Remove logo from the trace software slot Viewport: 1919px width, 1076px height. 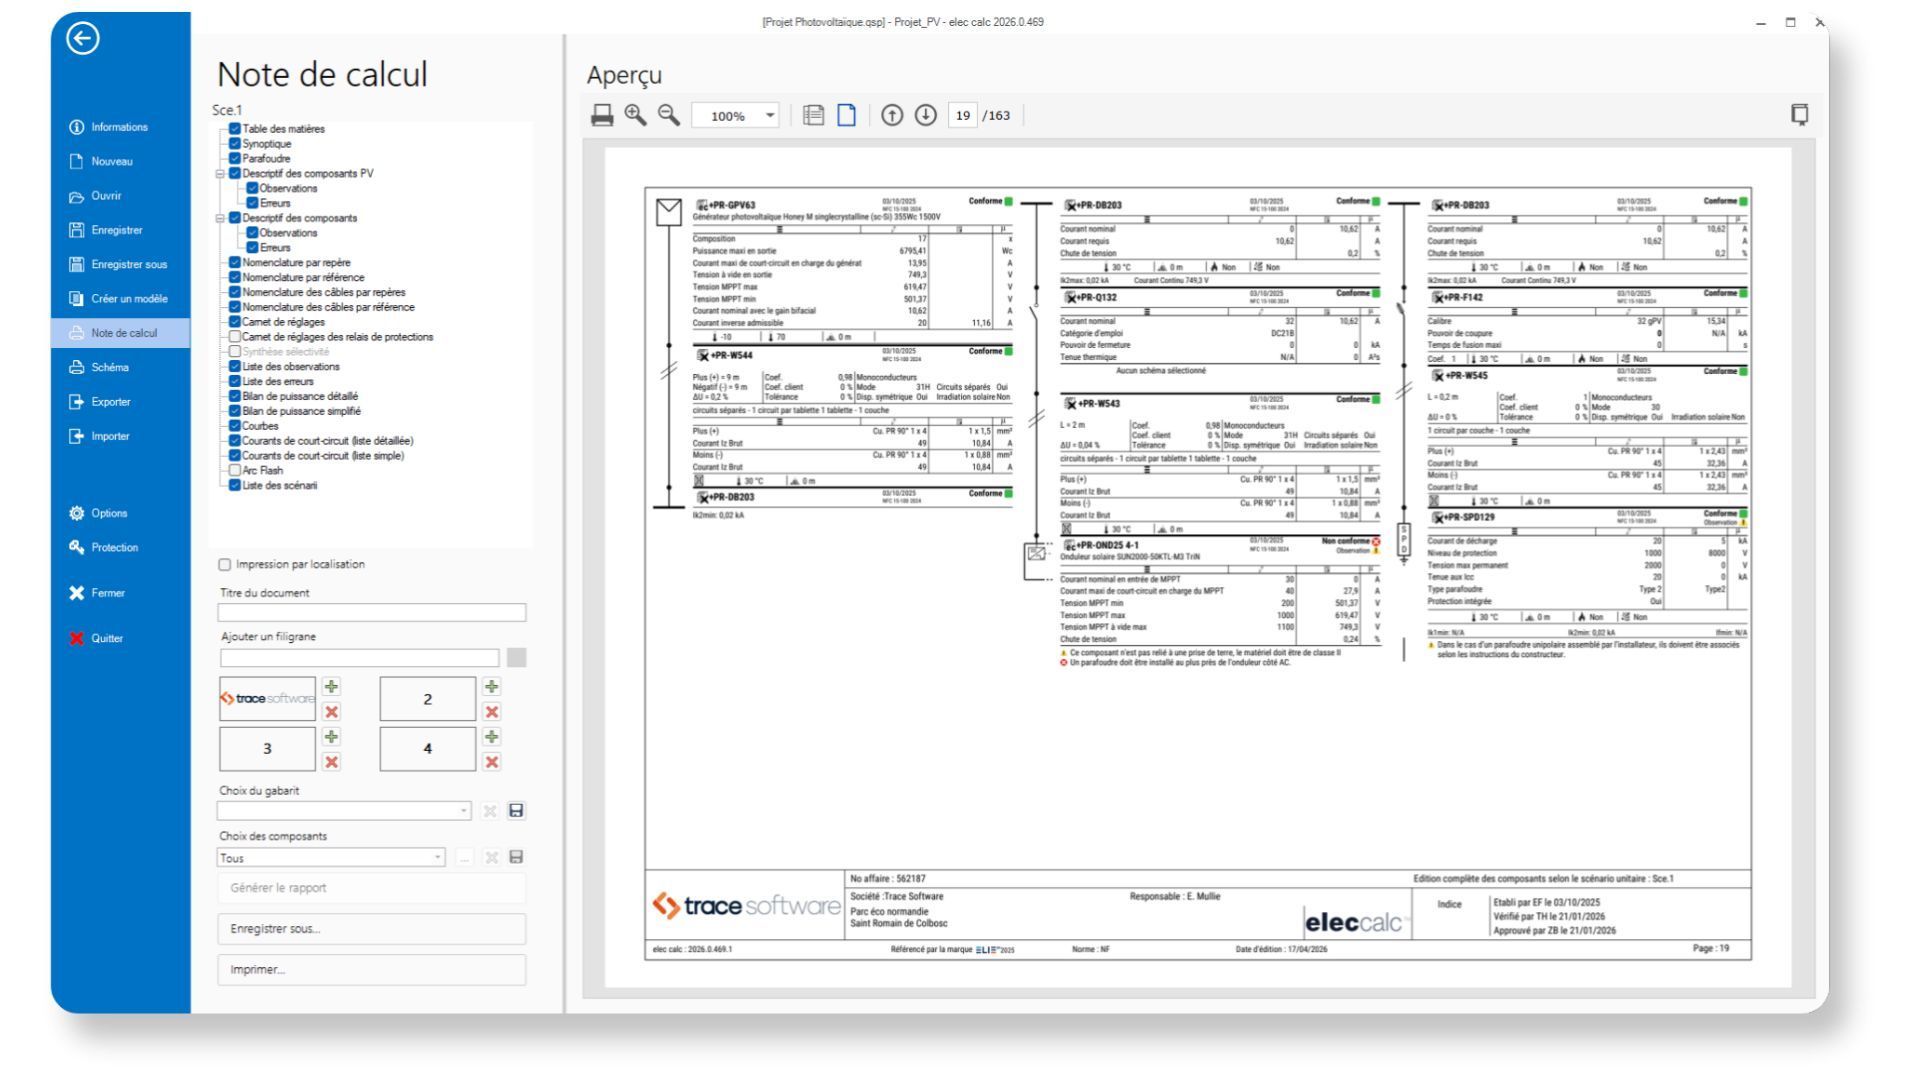[x=332, y=712]
